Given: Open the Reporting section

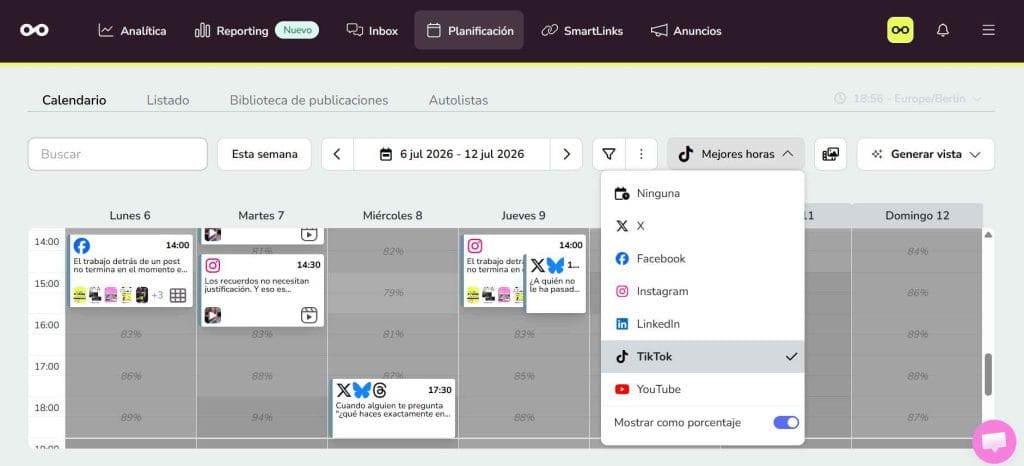Looking at the screenshot, I should point(231,31).
